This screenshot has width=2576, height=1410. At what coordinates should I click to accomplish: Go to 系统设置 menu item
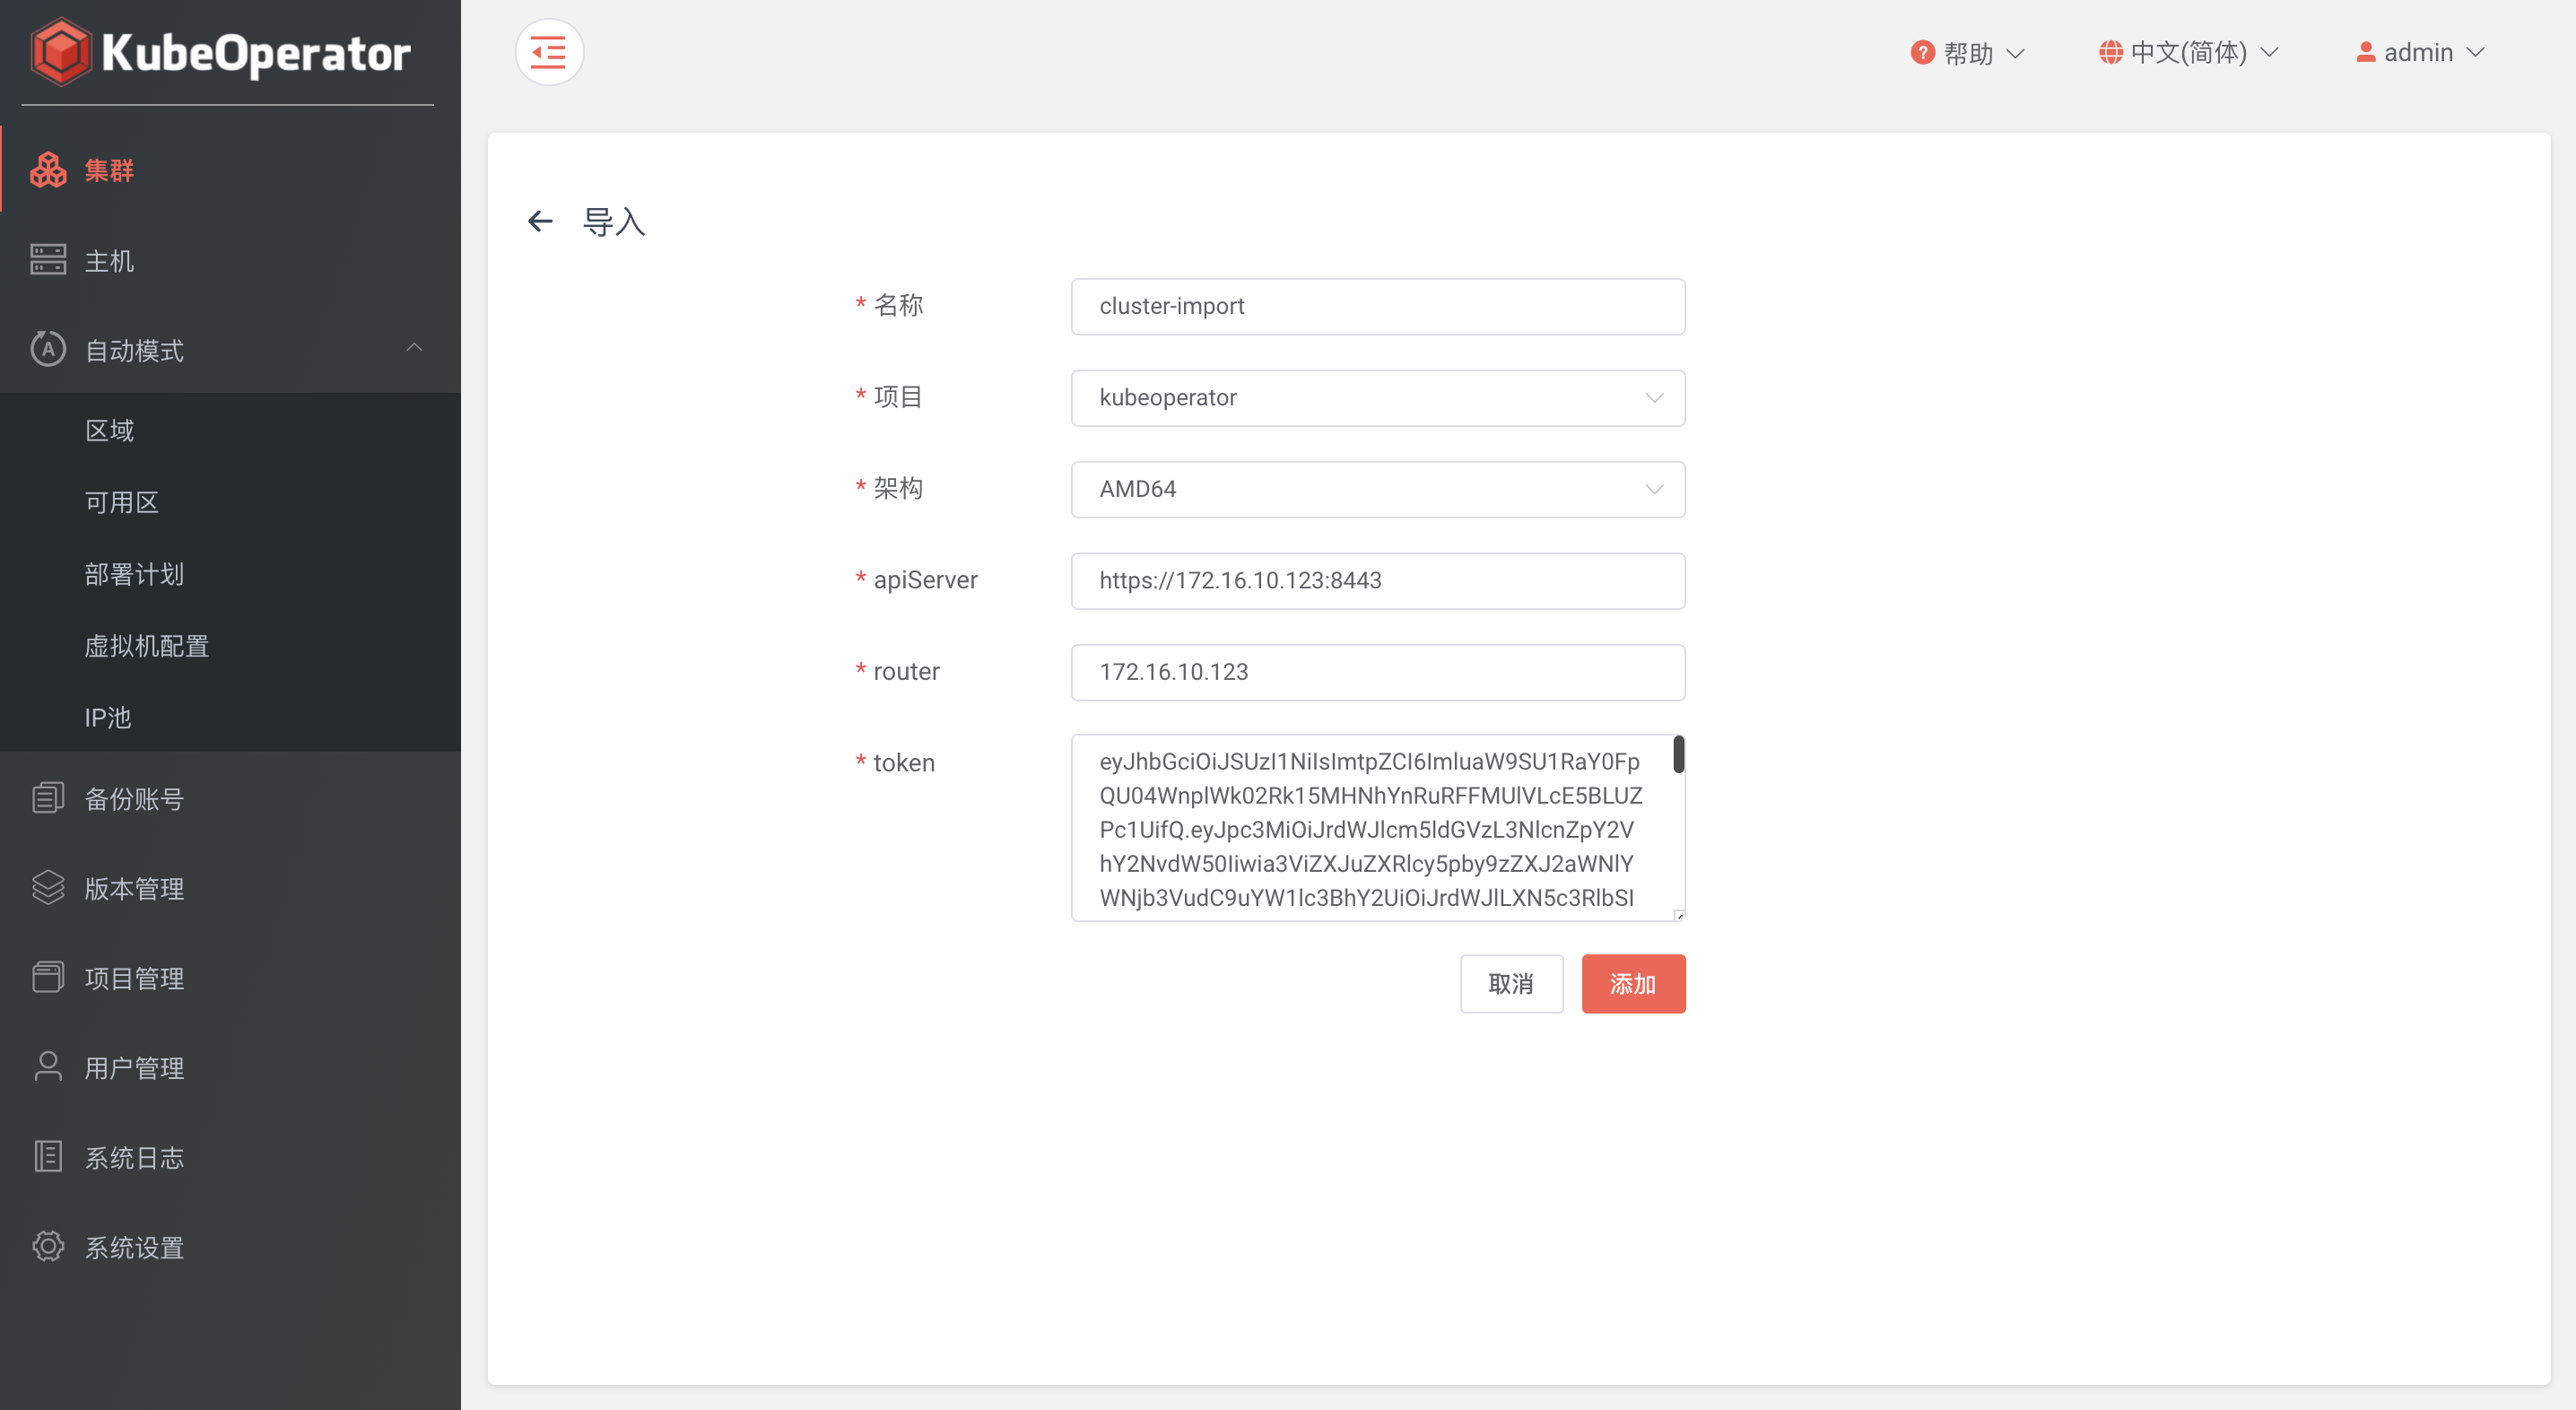tap(230, 1246)
